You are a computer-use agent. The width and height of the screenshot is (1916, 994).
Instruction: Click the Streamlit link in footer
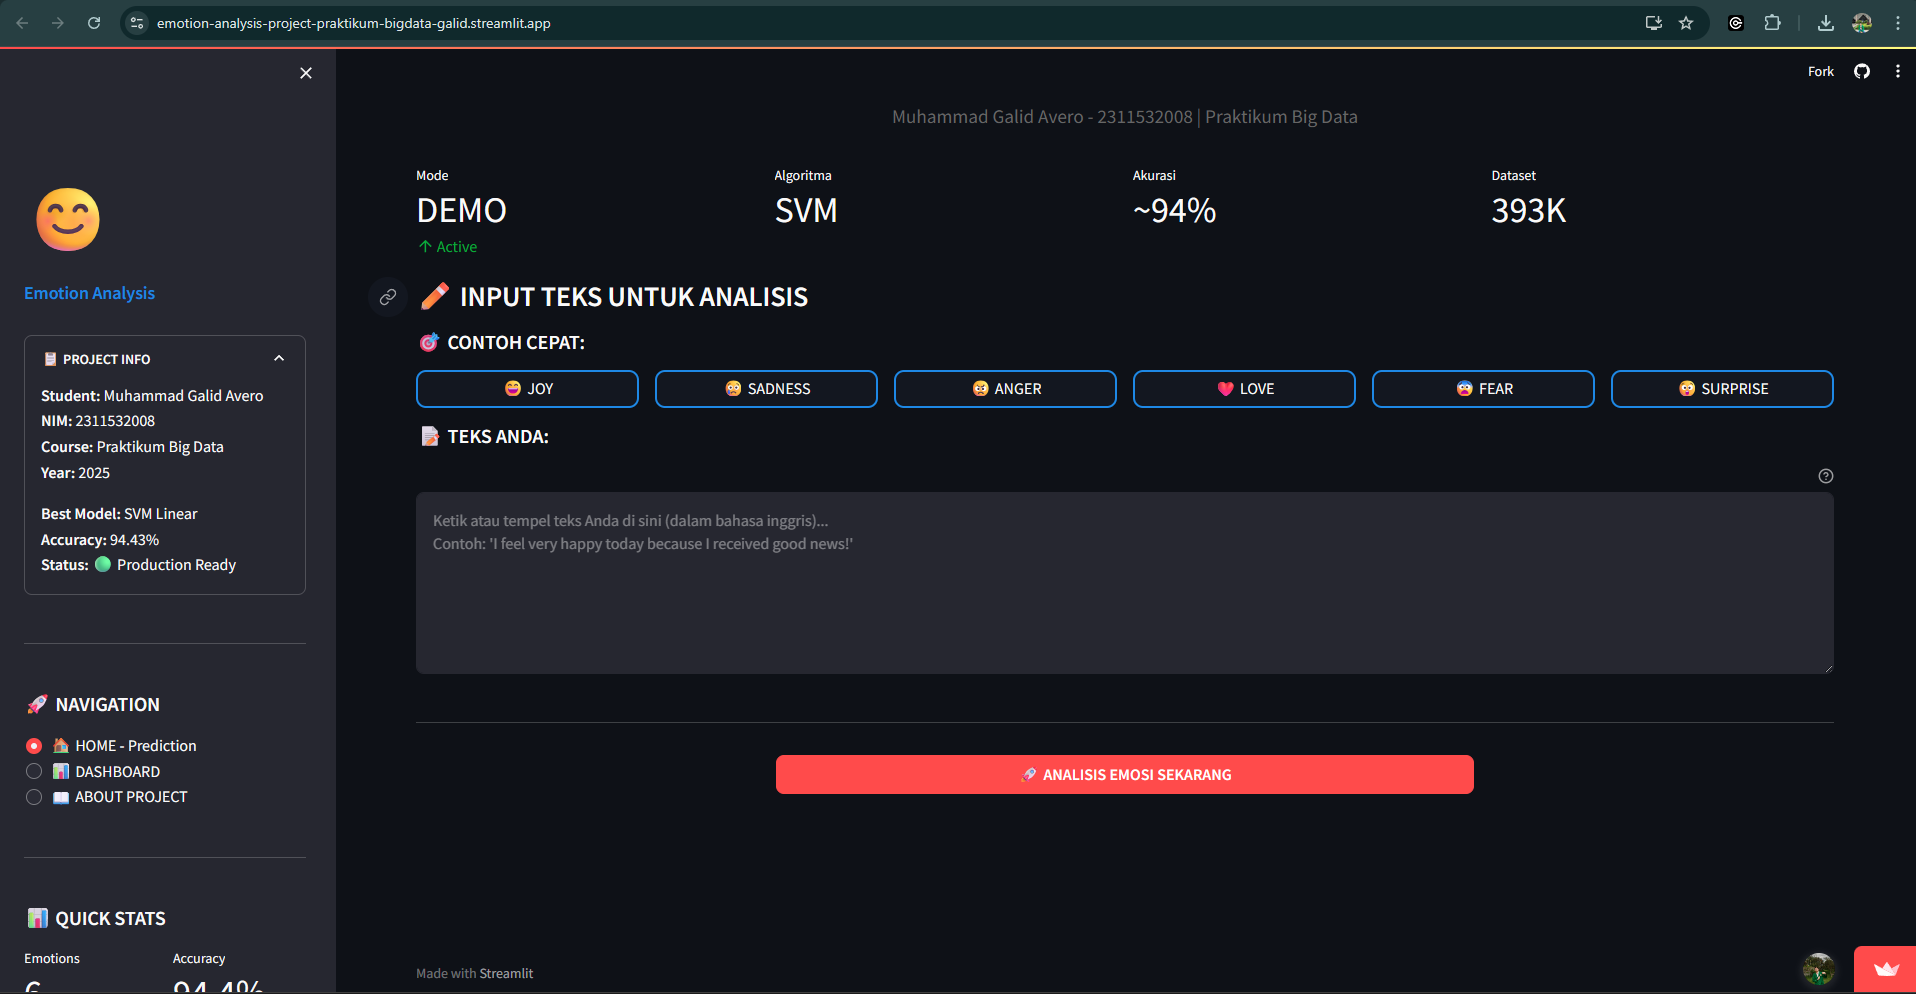coord(506,973)
